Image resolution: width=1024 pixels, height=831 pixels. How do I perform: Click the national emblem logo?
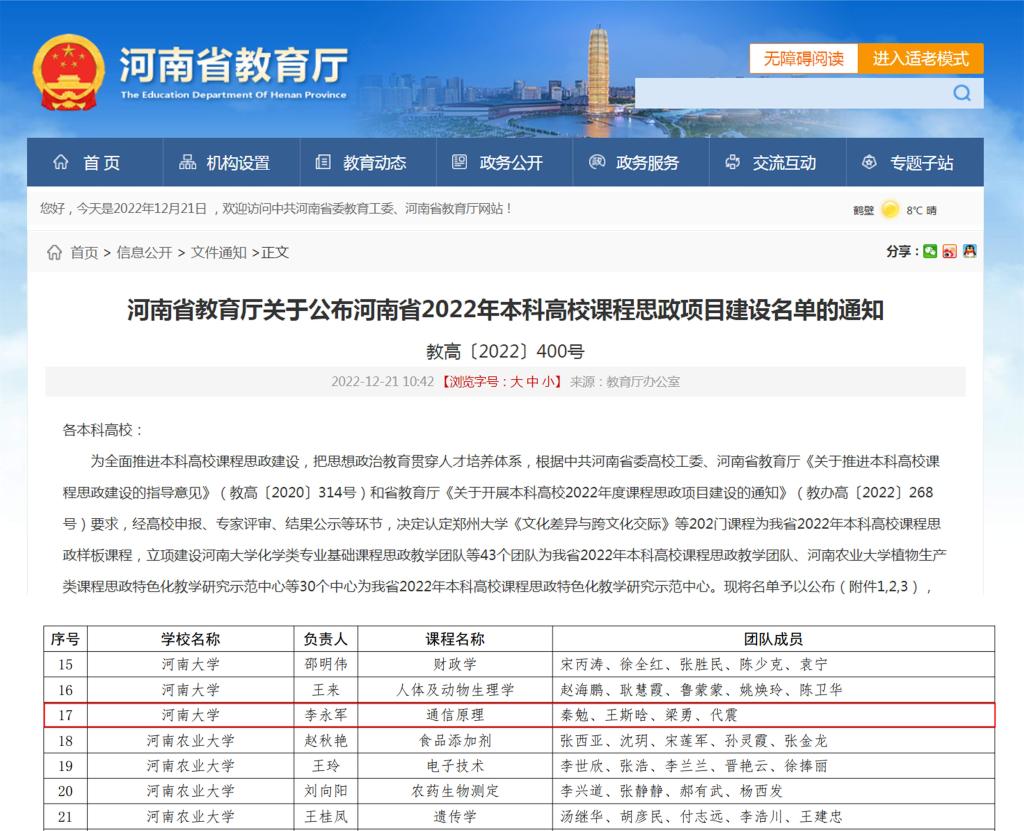click(x=68, y=73)
